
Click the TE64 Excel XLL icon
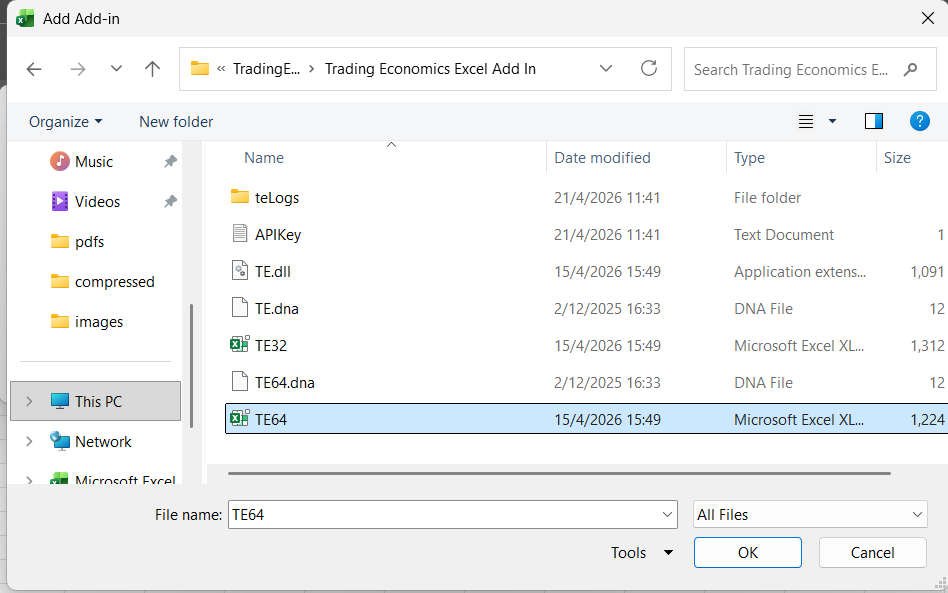[x=240, y=418]
